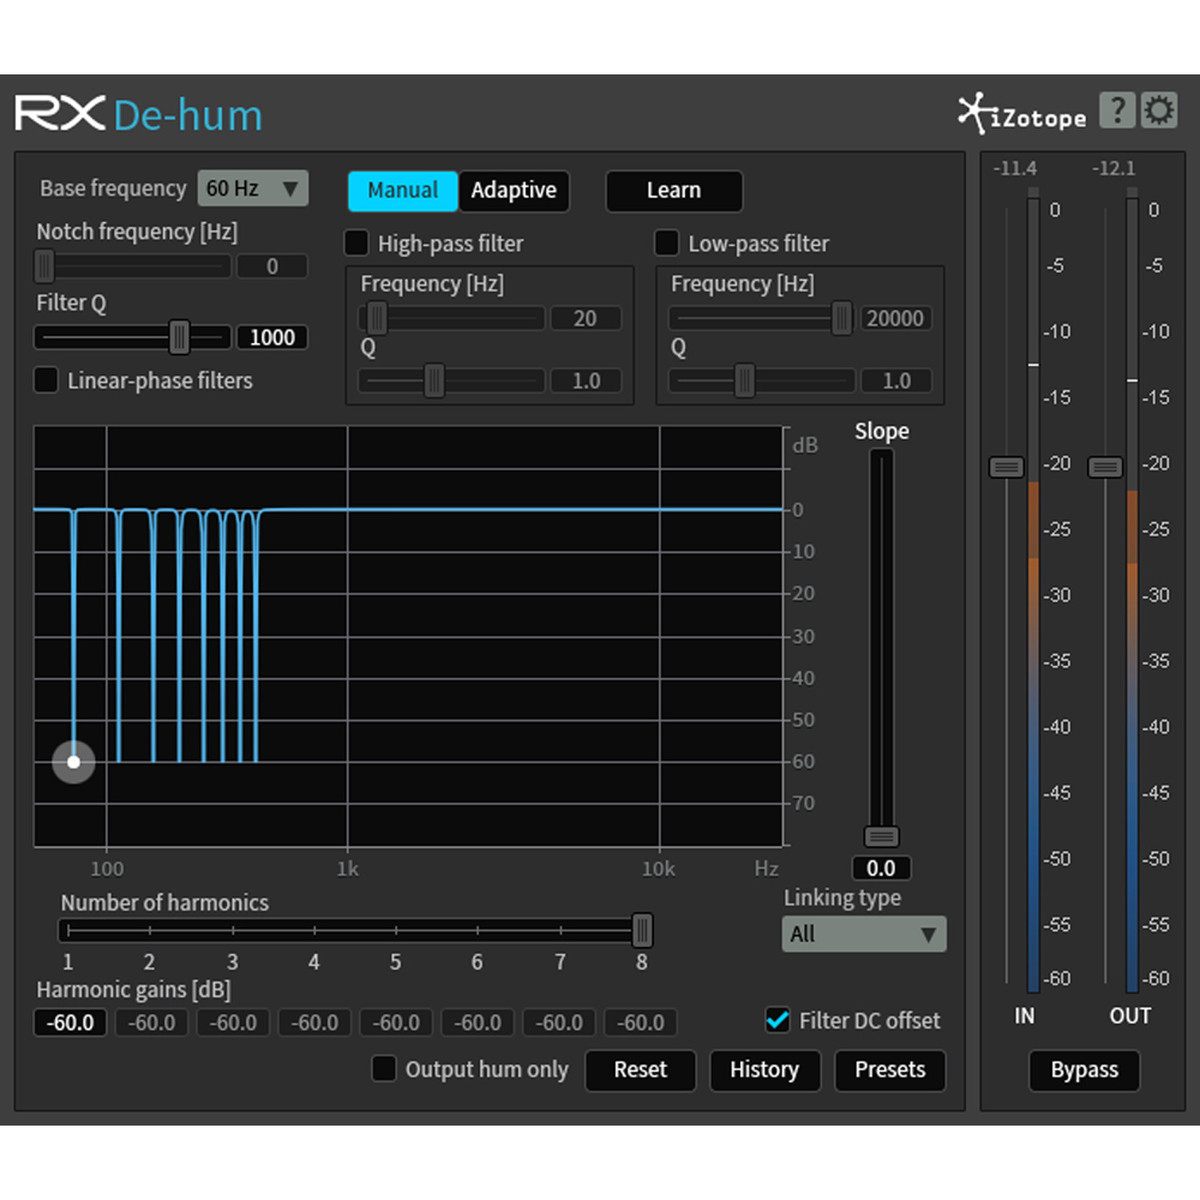Enable Output hum only checkbox
Screen dimensions: 1200x1200
tap(384, 1068)
